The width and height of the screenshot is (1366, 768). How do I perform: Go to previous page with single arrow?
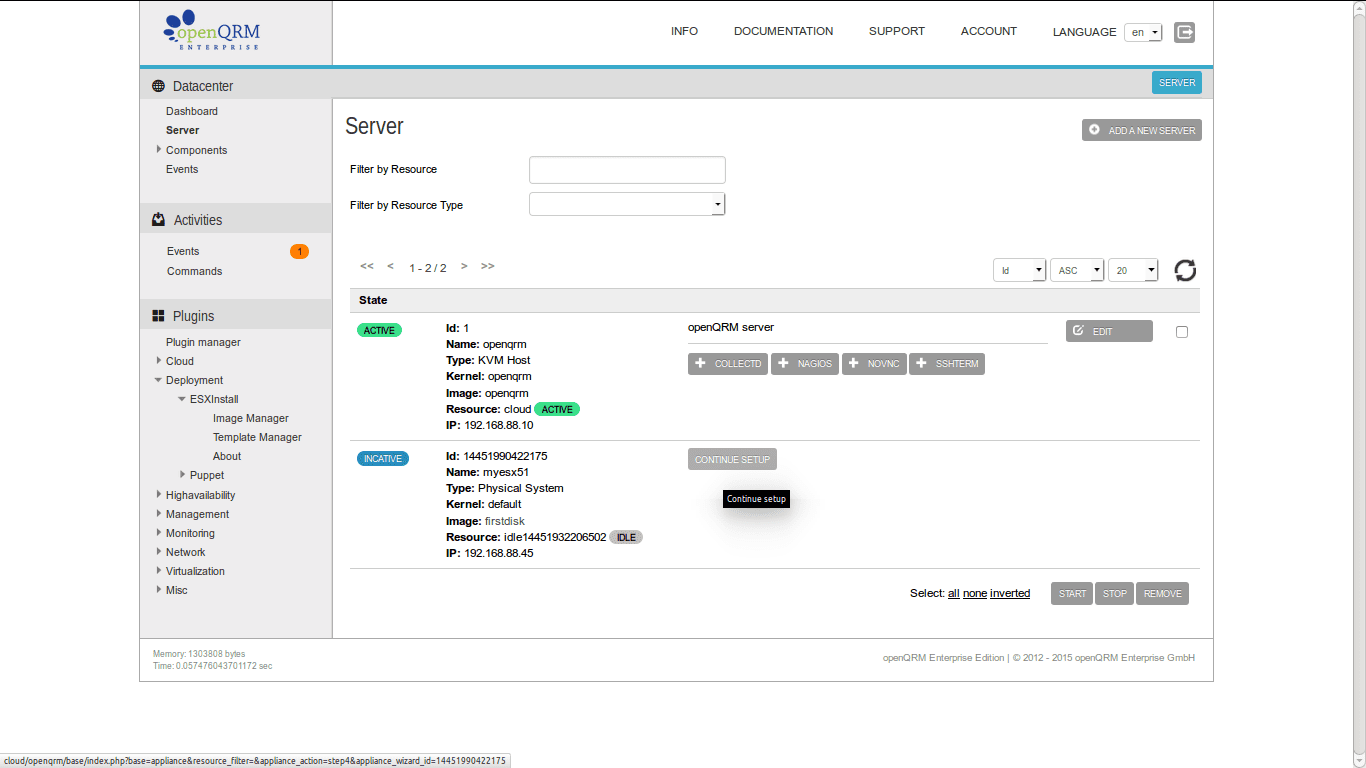(x=390, y=266)
